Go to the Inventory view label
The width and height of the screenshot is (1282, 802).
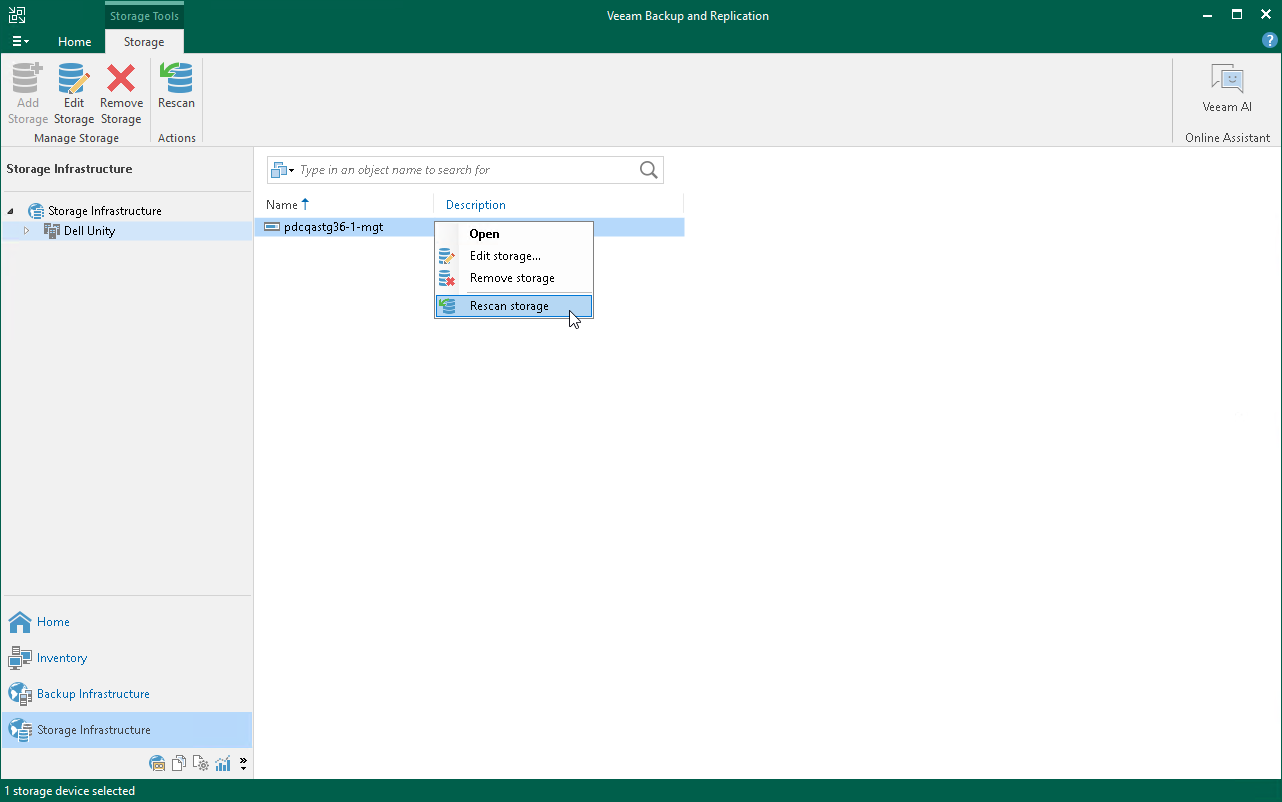(62, 658)
